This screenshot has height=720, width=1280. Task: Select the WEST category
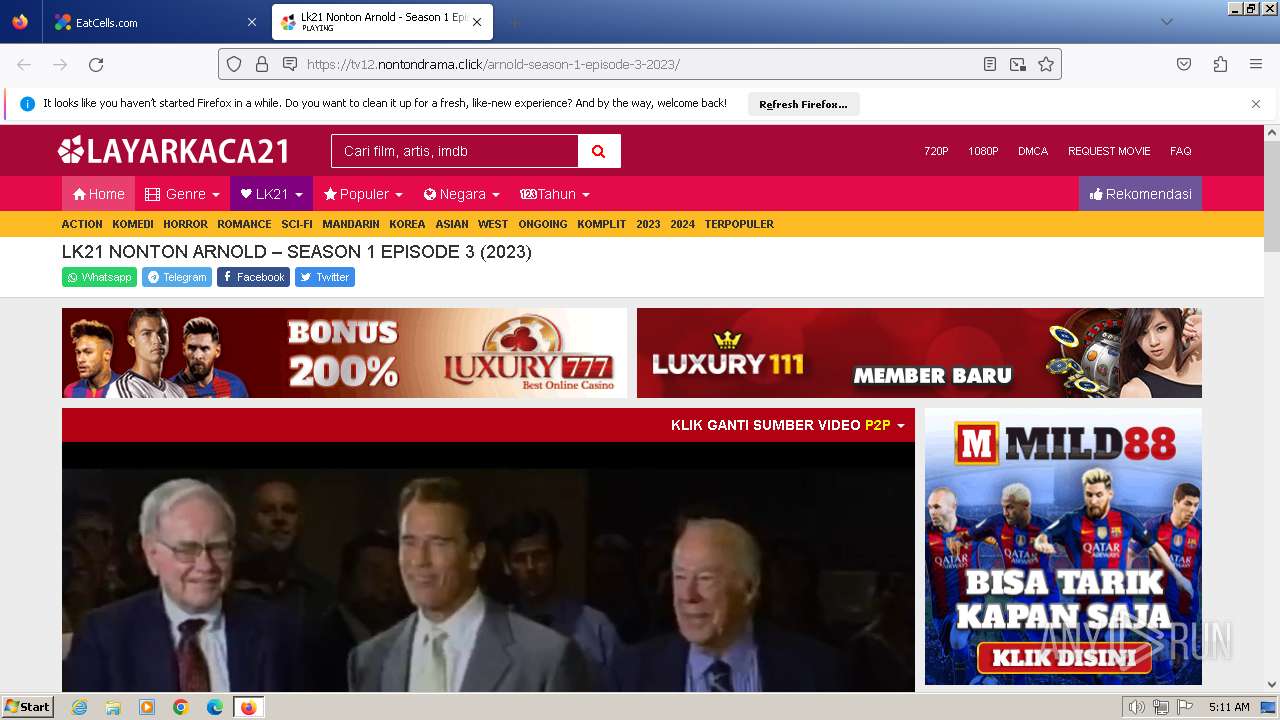(x=493, y=224)
